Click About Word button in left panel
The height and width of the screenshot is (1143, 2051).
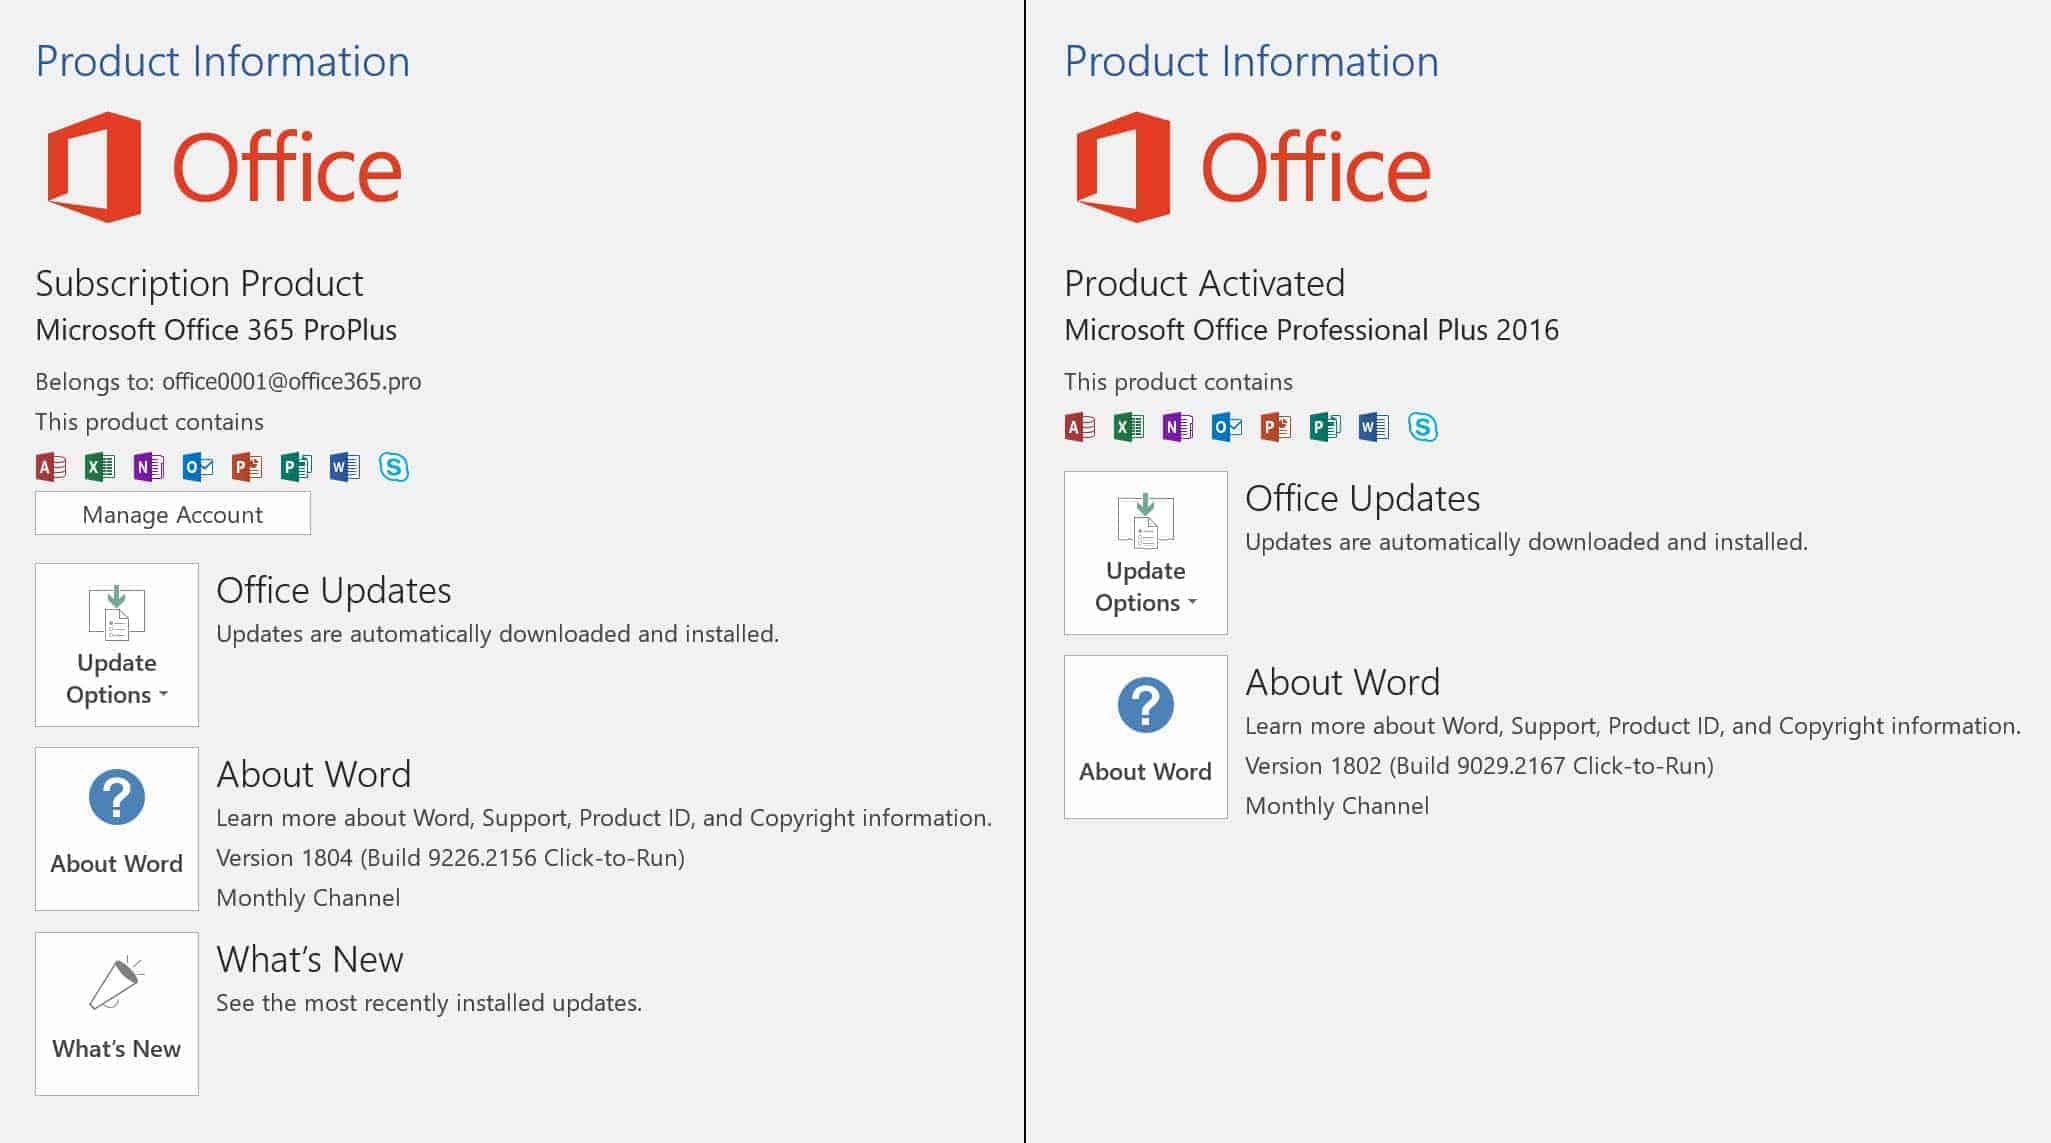coord(115,831)
